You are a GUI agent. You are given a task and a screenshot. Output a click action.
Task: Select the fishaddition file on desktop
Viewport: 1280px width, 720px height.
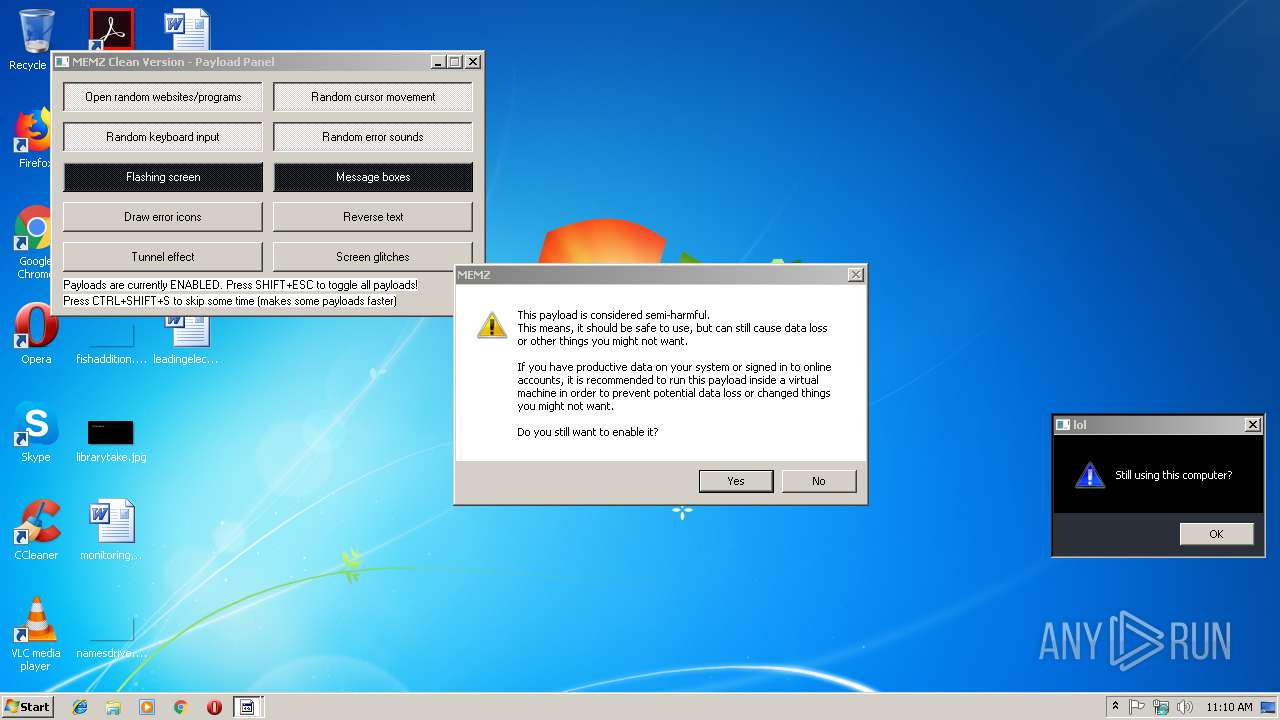pyautogui.click(x=111, y=343)
